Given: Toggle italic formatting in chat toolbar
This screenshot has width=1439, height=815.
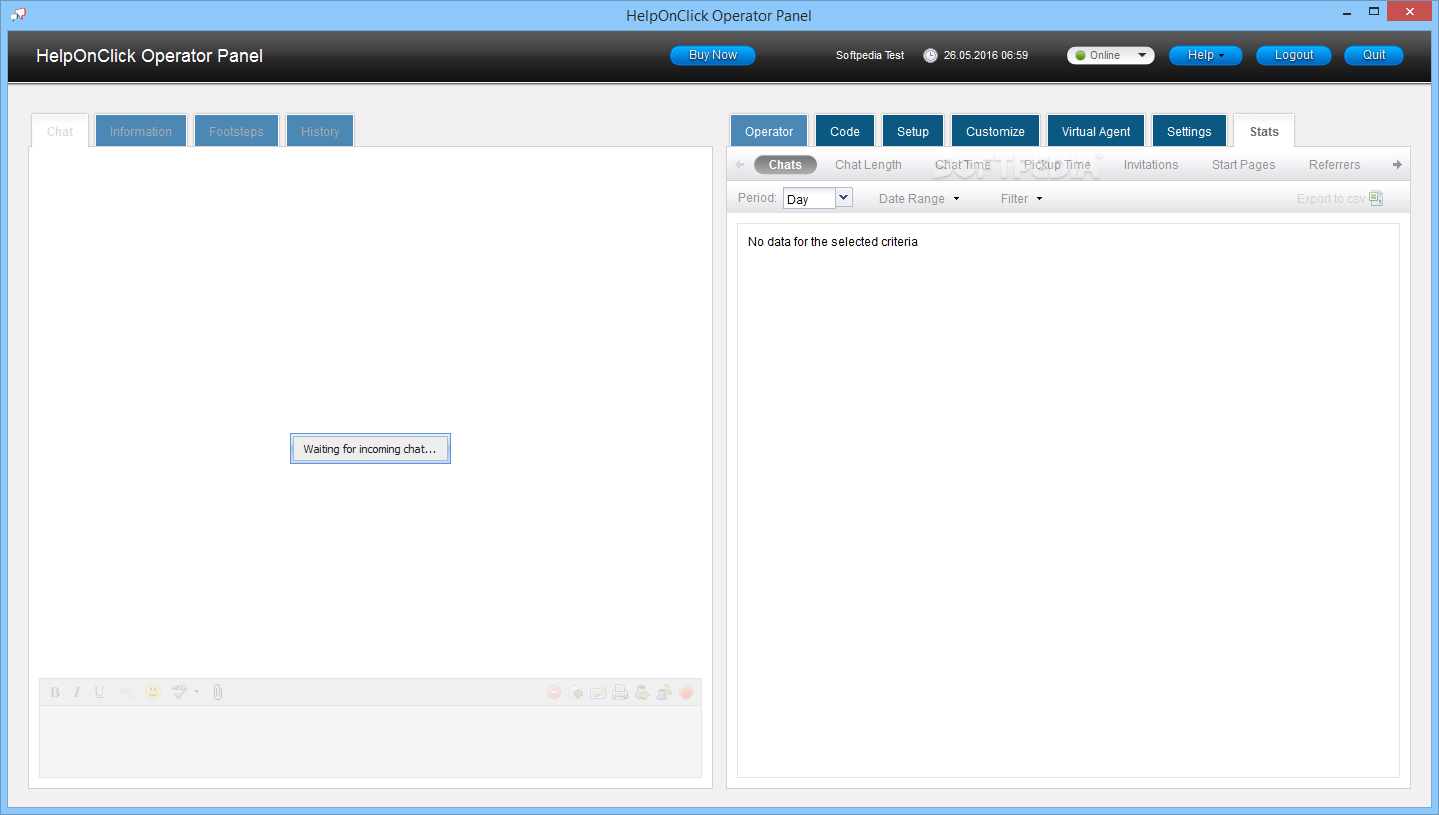Looking at the screenshot, I should (x=77, y=692).
